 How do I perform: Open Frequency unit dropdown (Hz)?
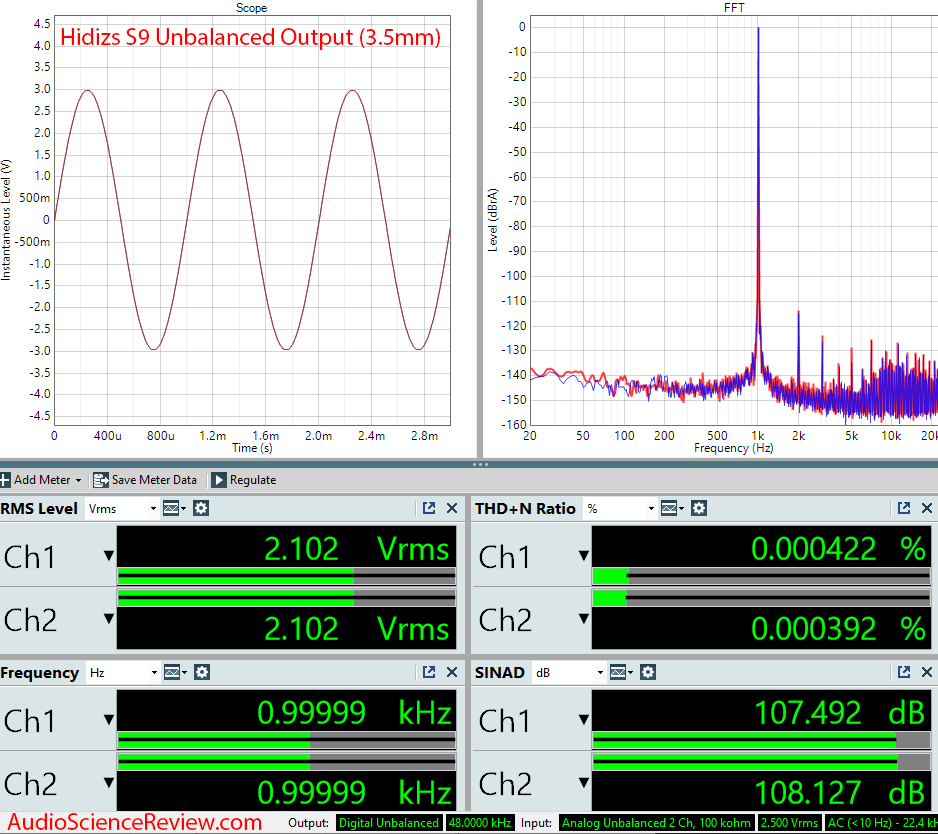(123, 672)
